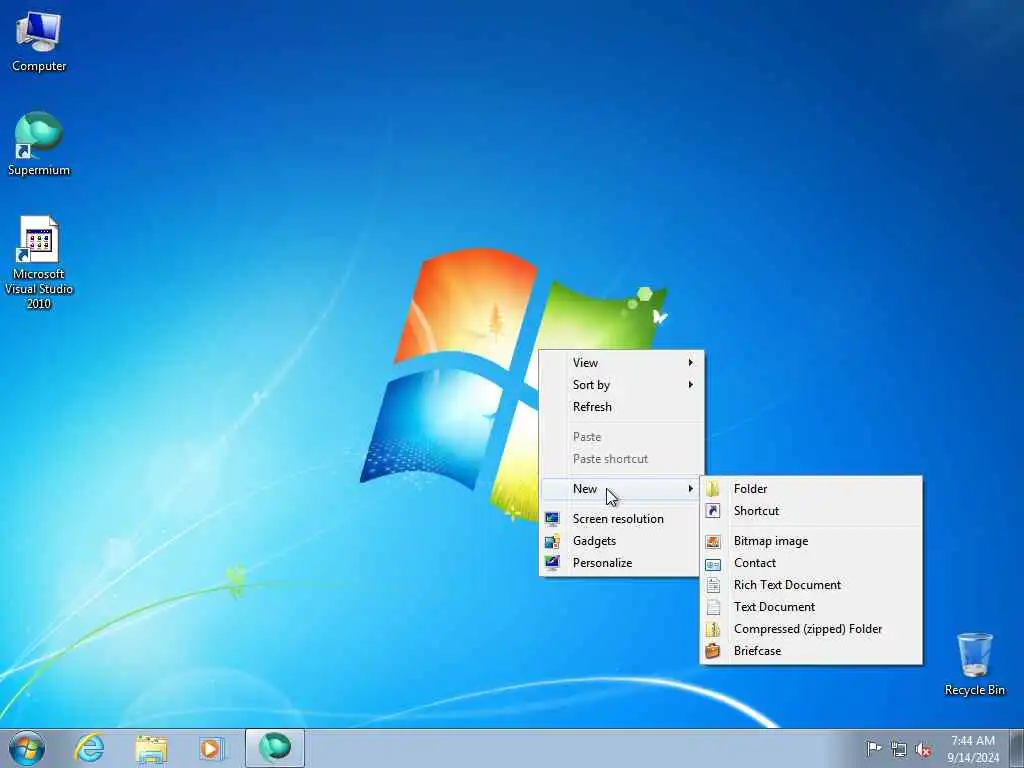Switch to Supermium in the taskbar

[x=275, y=748]
